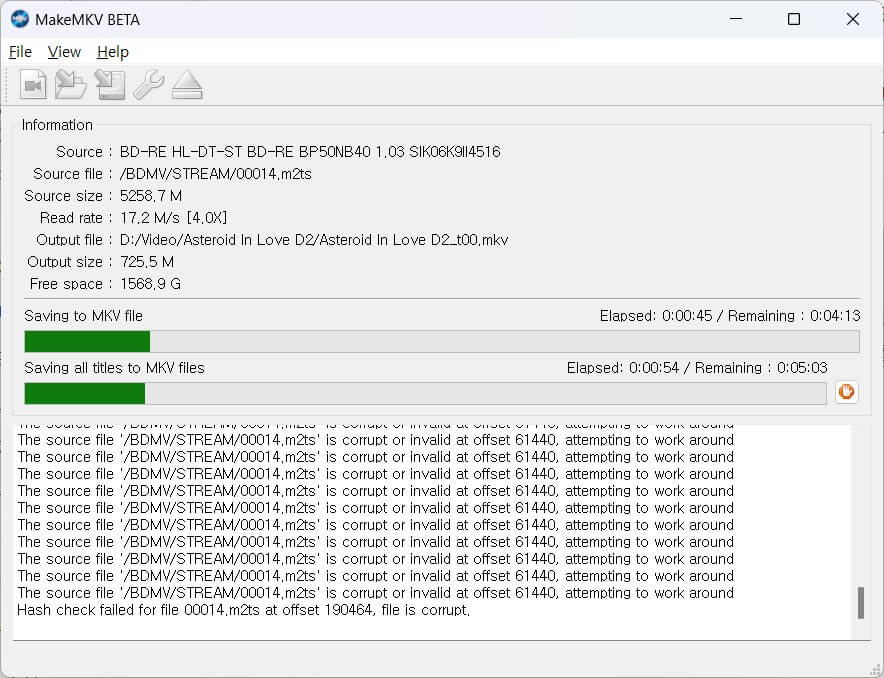Click the Elapsed 0:00:45 time text
The image size is (884, 678).
[656, 316]
